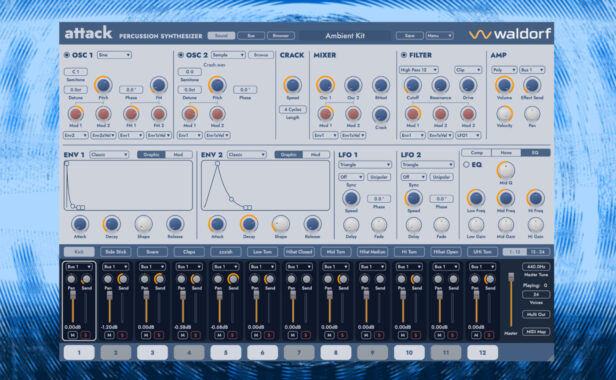Adjust the EQ Mid Q knob

click(506, 171)
